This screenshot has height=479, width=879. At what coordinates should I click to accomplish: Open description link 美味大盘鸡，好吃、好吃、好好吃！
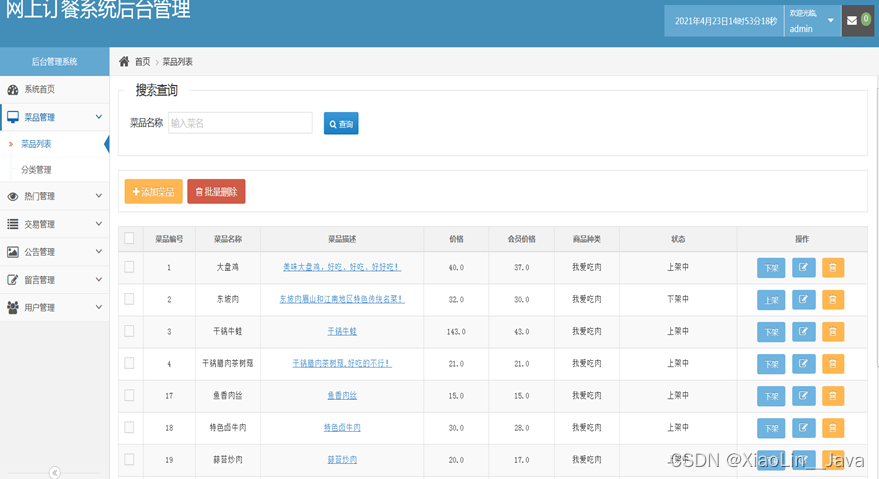pos(342,267)
